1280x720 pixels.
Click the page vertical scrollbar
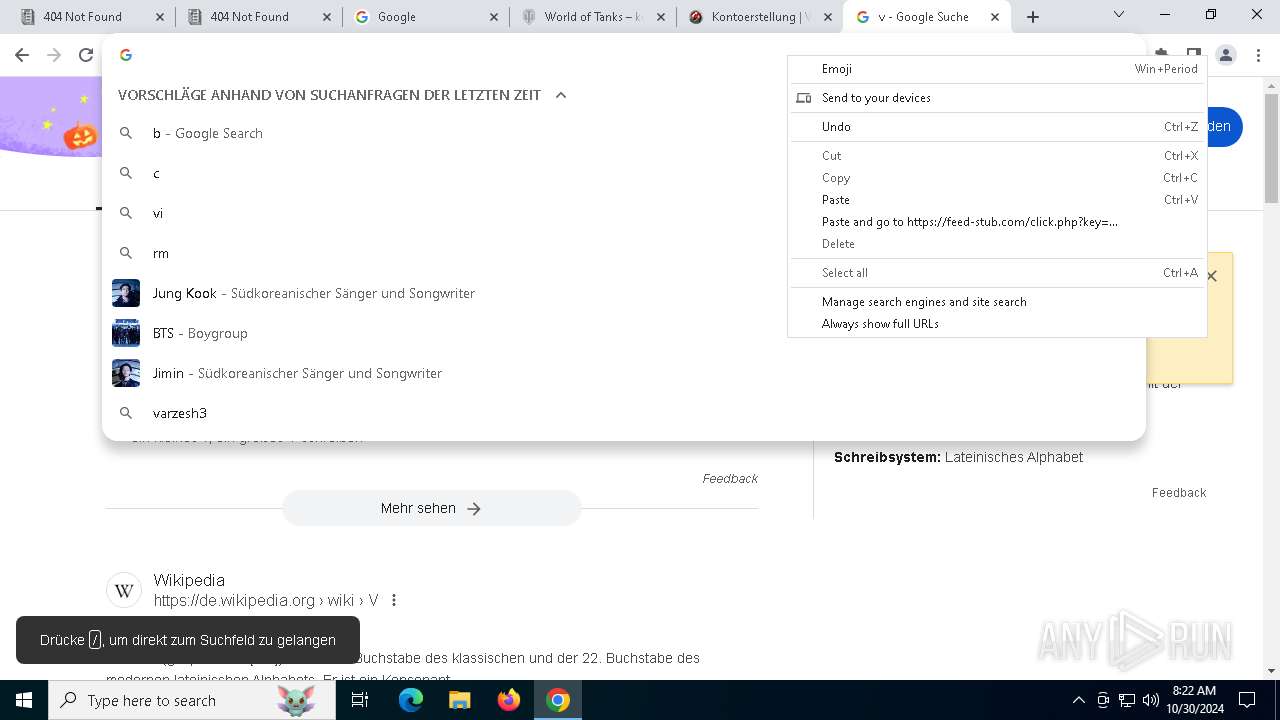(x=1271, y=148)
